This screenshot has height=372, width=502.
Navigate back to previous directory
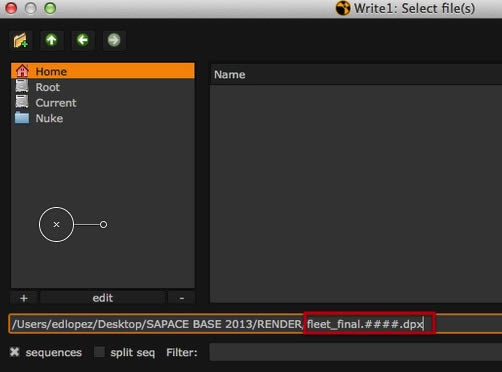pos(83,41)
